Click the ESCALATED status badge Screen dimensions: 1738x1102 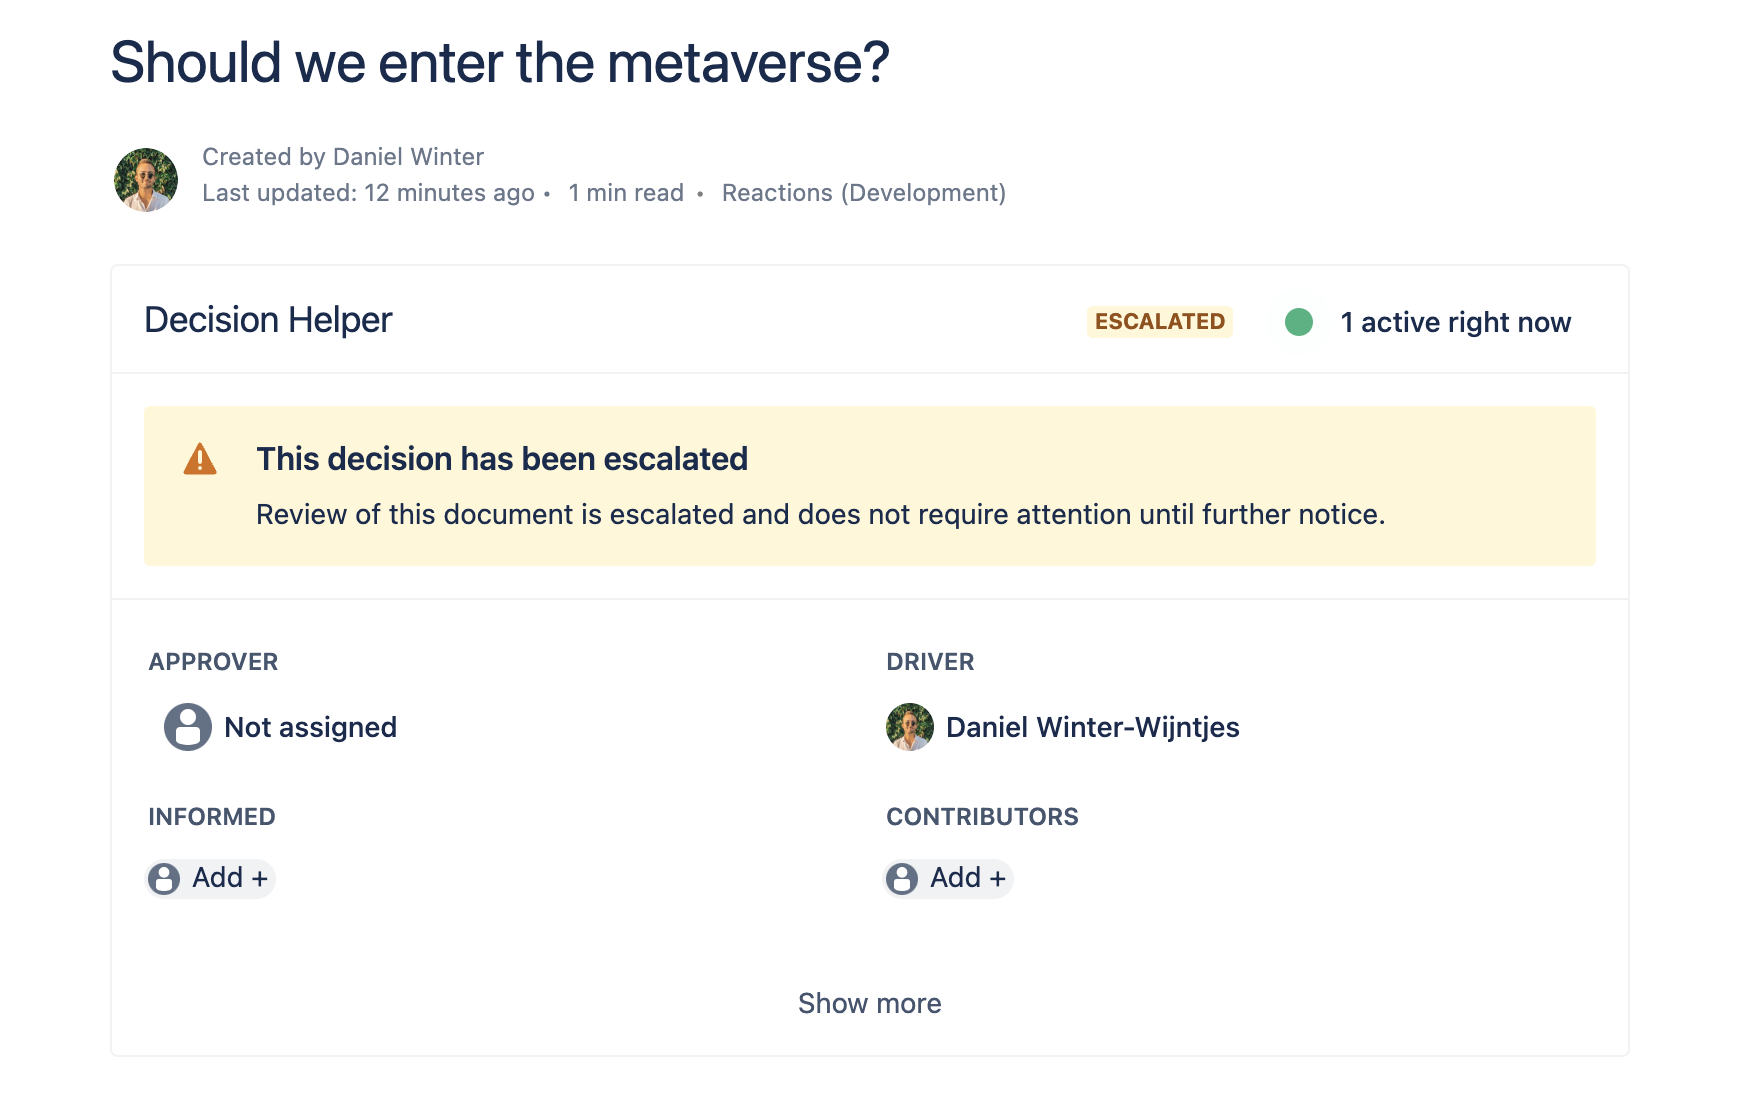coord(1159,322)
